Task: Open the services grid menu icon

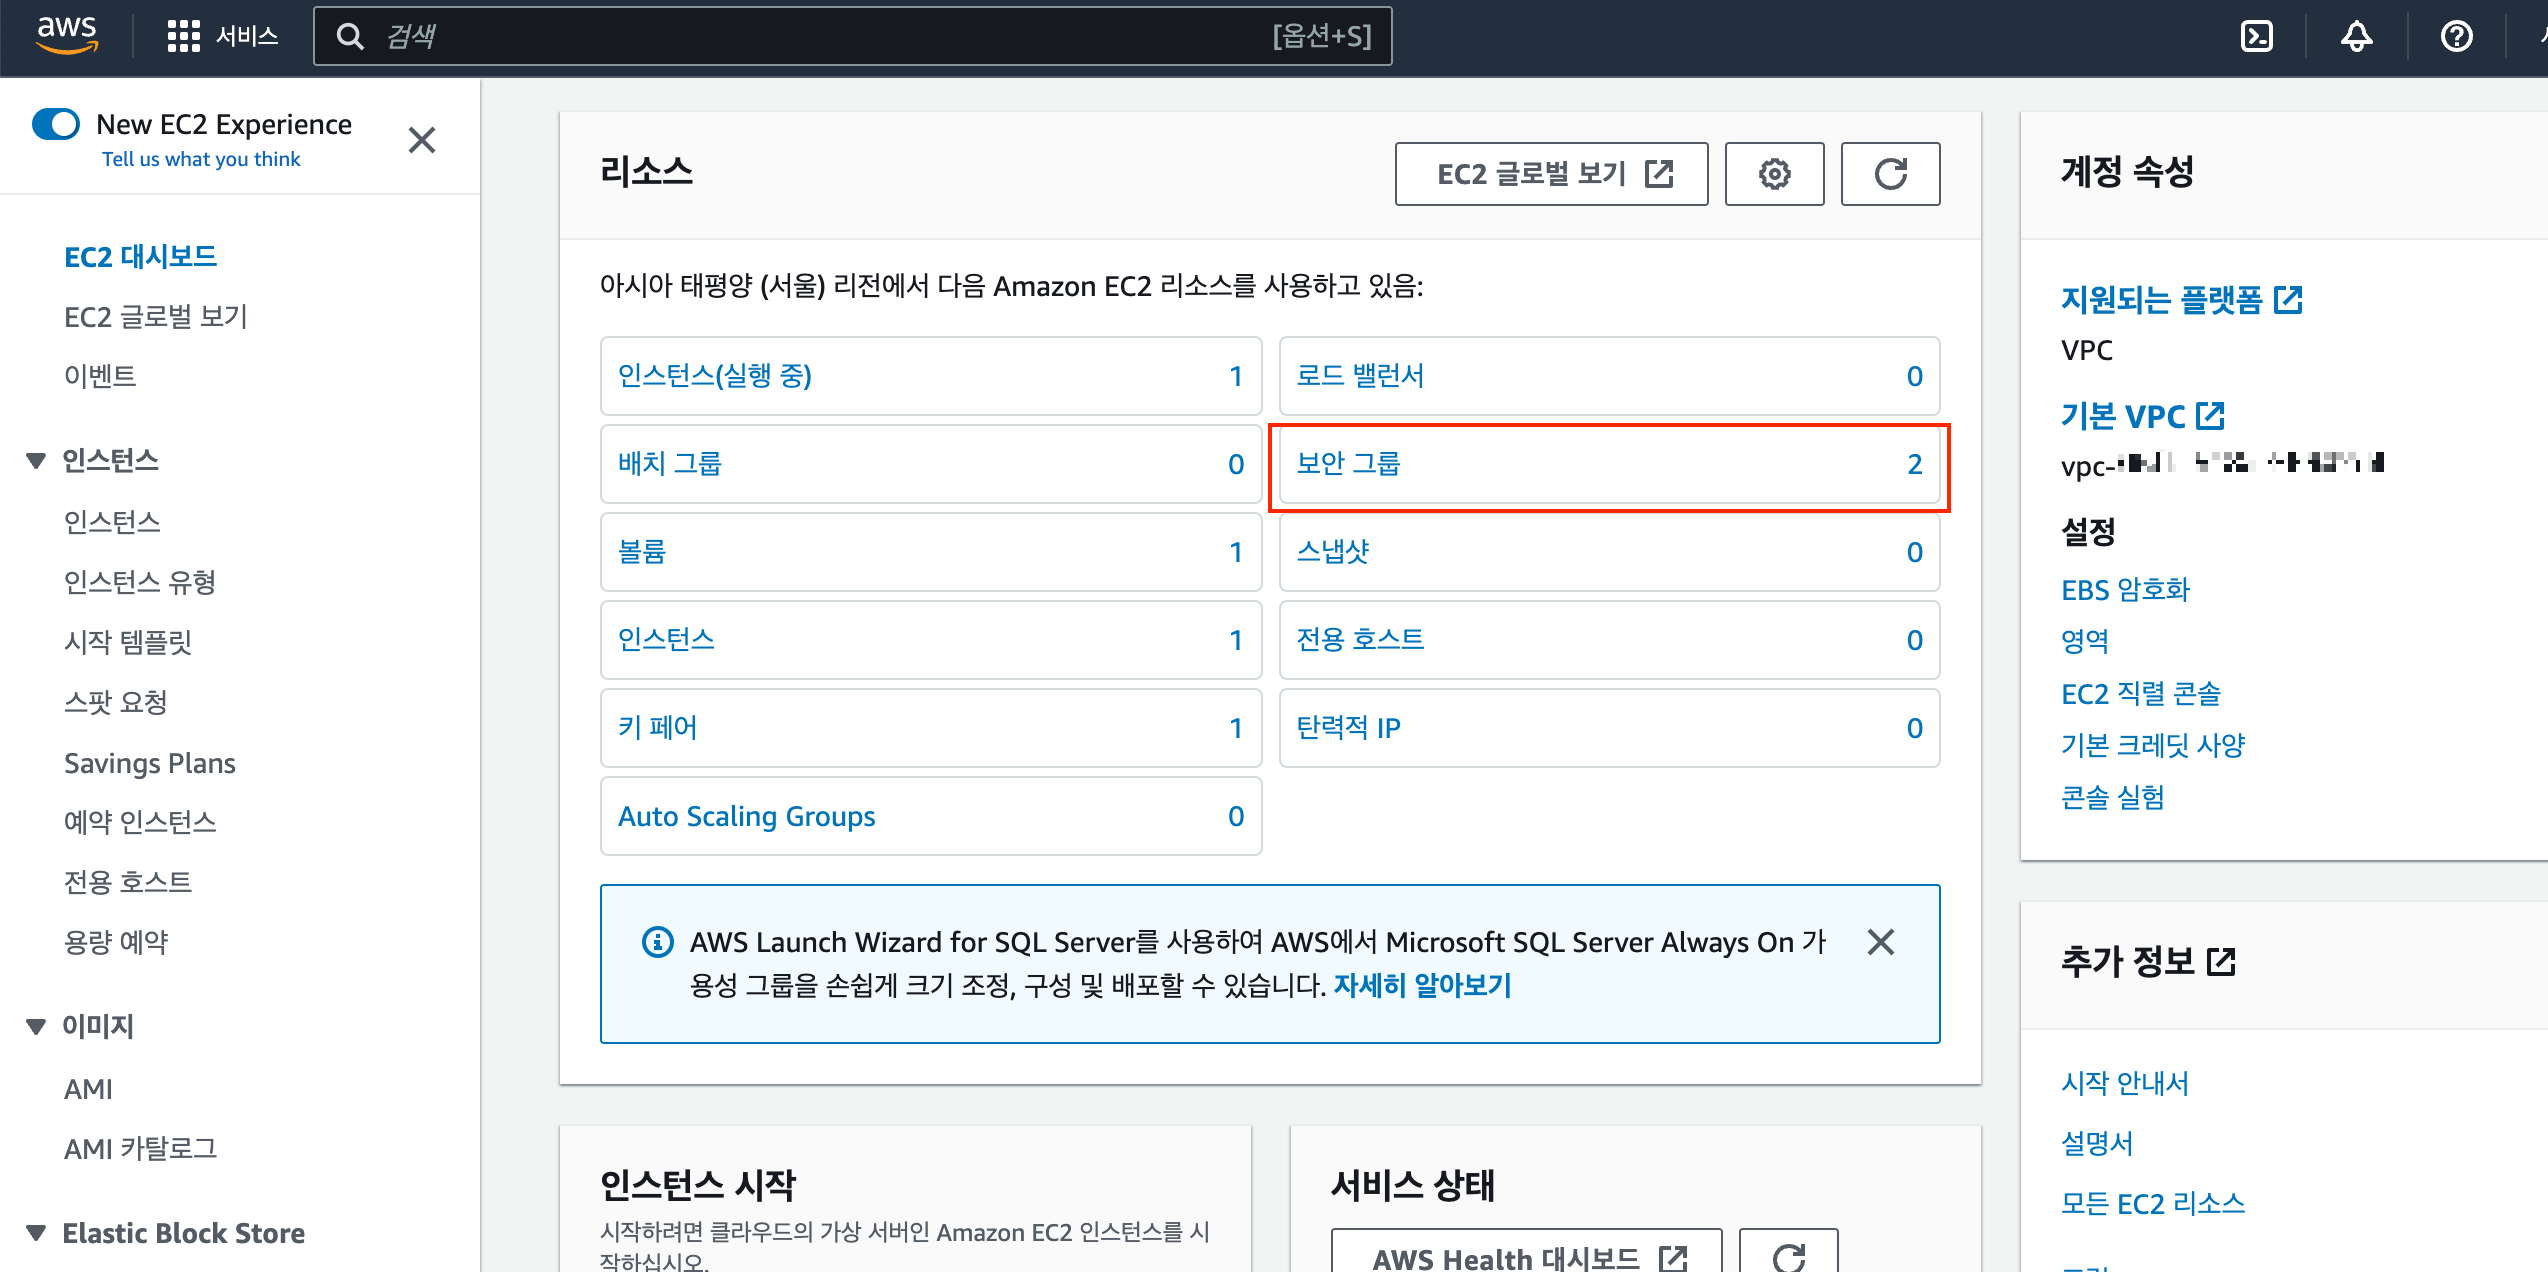Action: [184, 36]
